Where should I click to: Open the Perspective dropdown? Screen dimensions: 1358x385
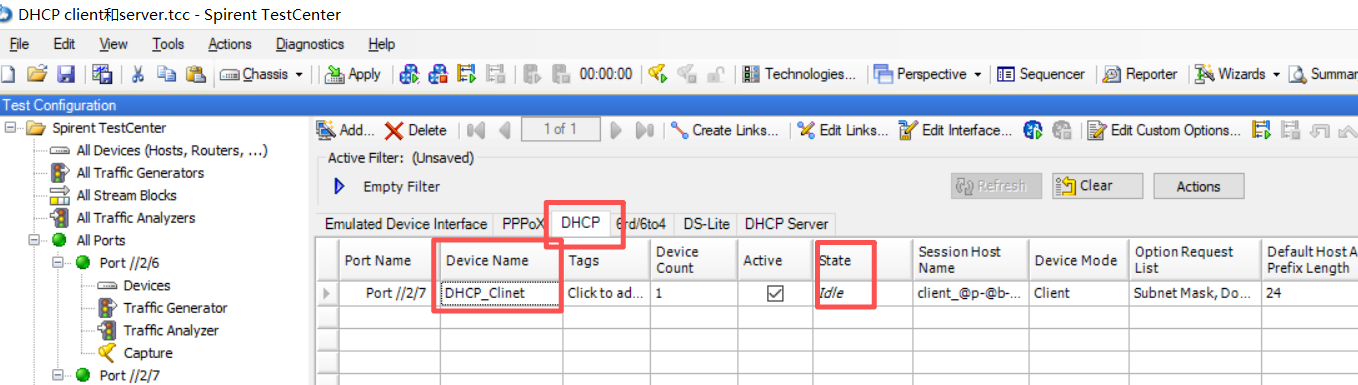[927, 74]
